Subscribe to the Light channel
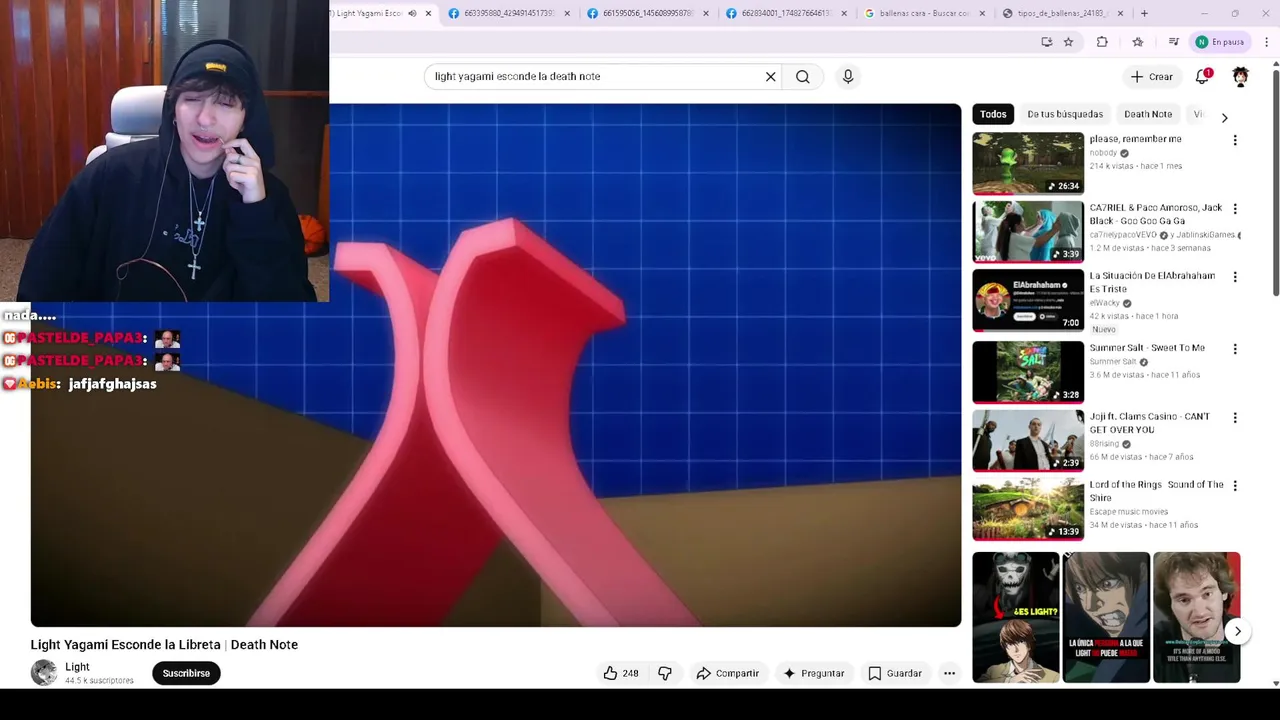The width and height of the screenshot is (1280, 720). point(186,673)
